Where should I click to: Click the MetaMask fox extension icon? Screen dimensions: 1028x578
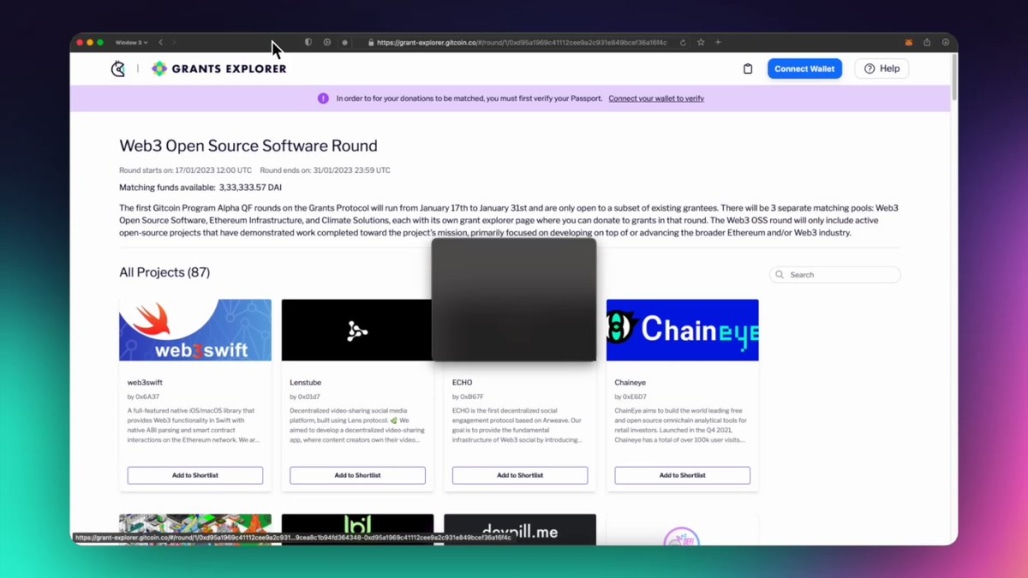(x=909, y=43)
